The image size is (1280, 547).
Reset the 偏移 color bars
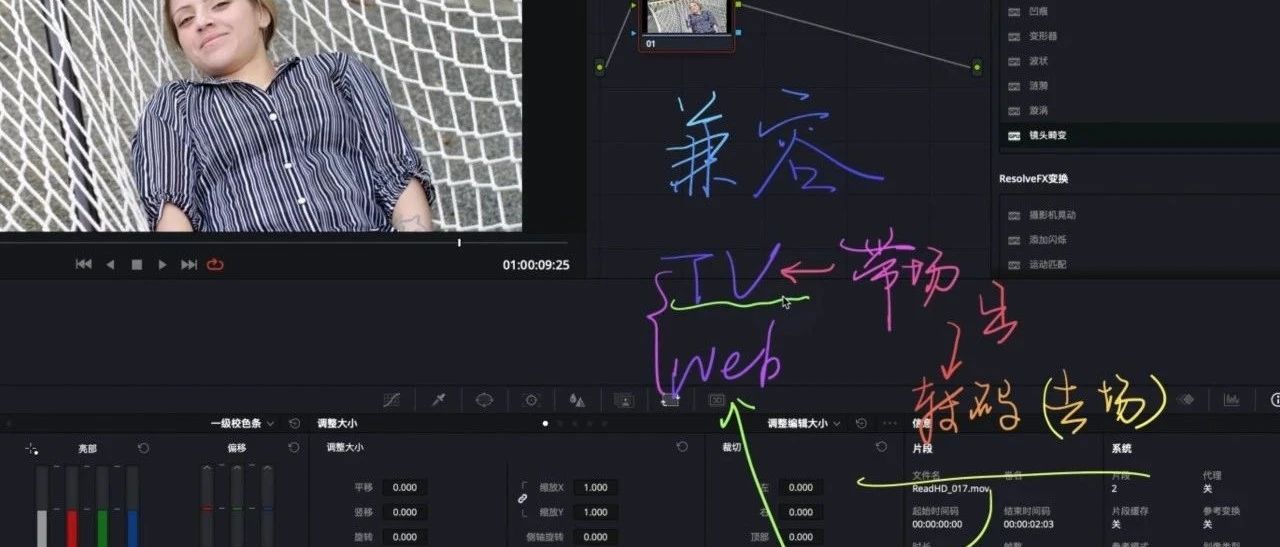[293, 448]
